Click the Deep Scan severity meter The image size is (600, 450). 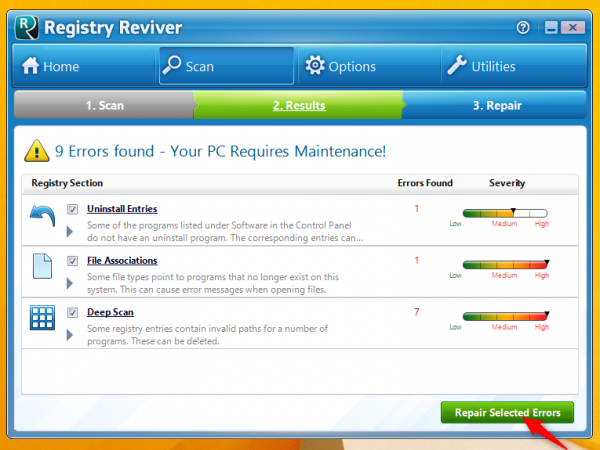(505, 316)
